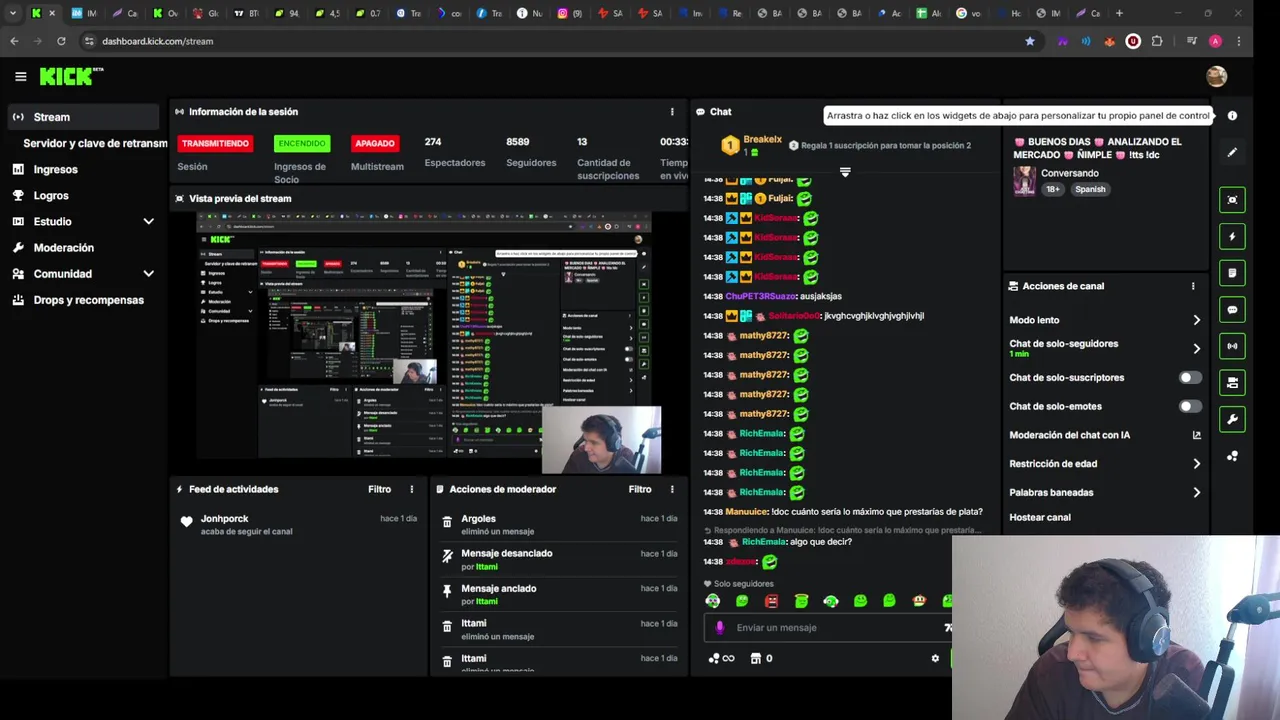Screen dimensions: 1280x720
Task: Open Acciones de moderador three-dot menu
Action: coord(672,489)
